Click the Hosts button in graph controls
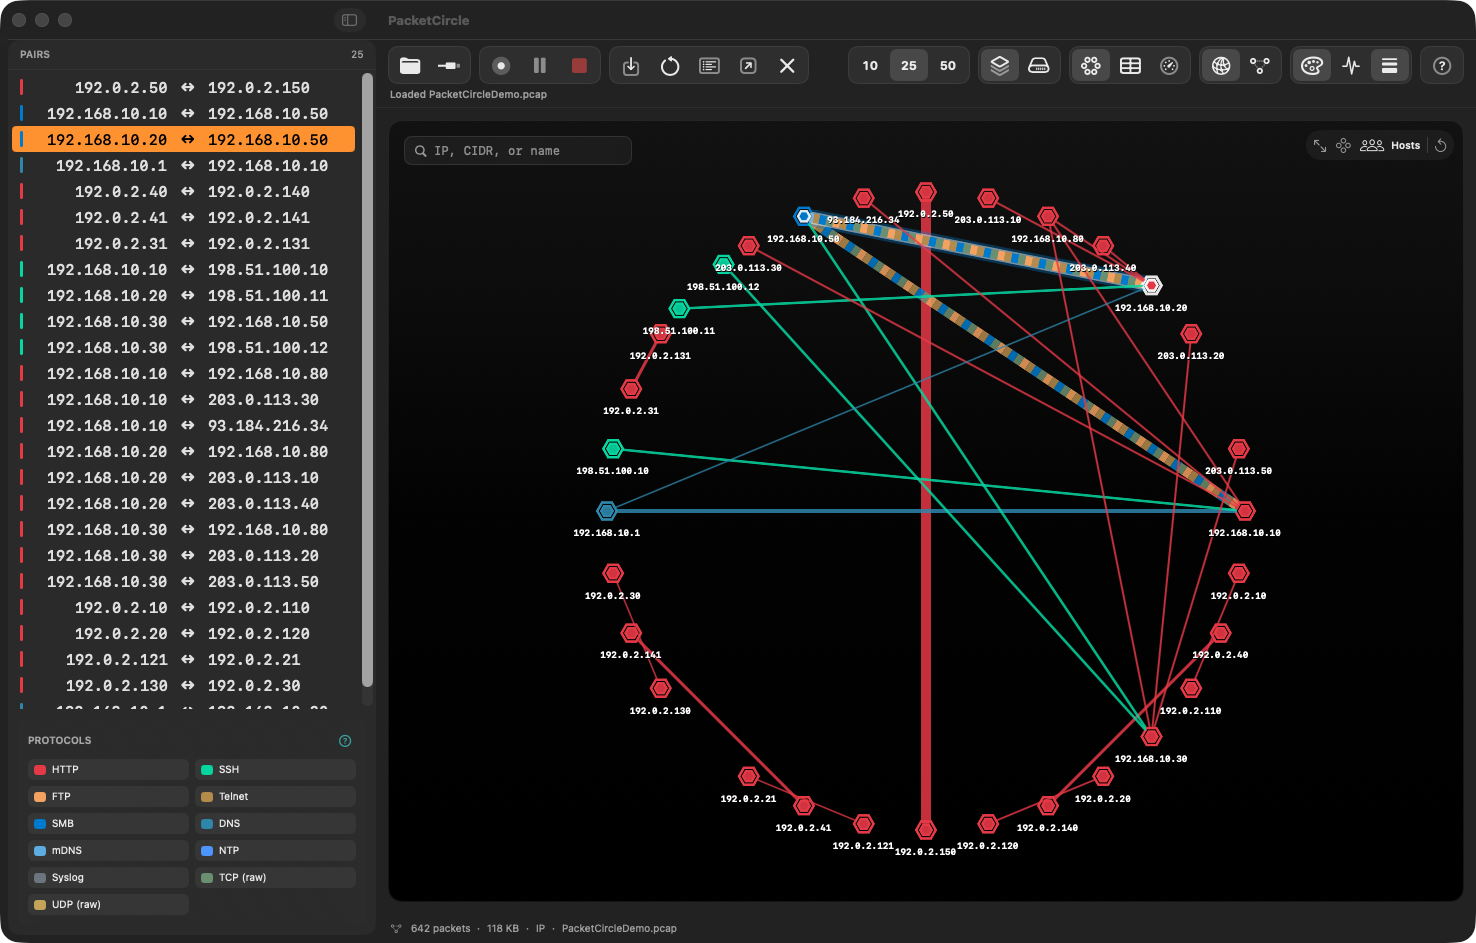The image size is (1476, 943). click(1390, 146)
